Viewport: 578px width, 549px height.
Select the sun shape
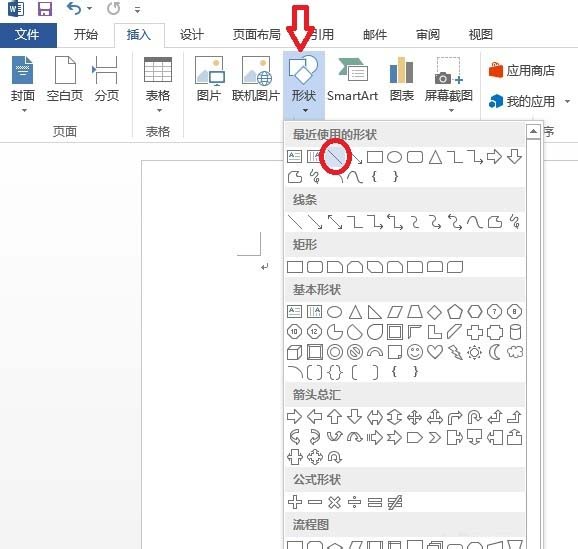click(474, 352)
